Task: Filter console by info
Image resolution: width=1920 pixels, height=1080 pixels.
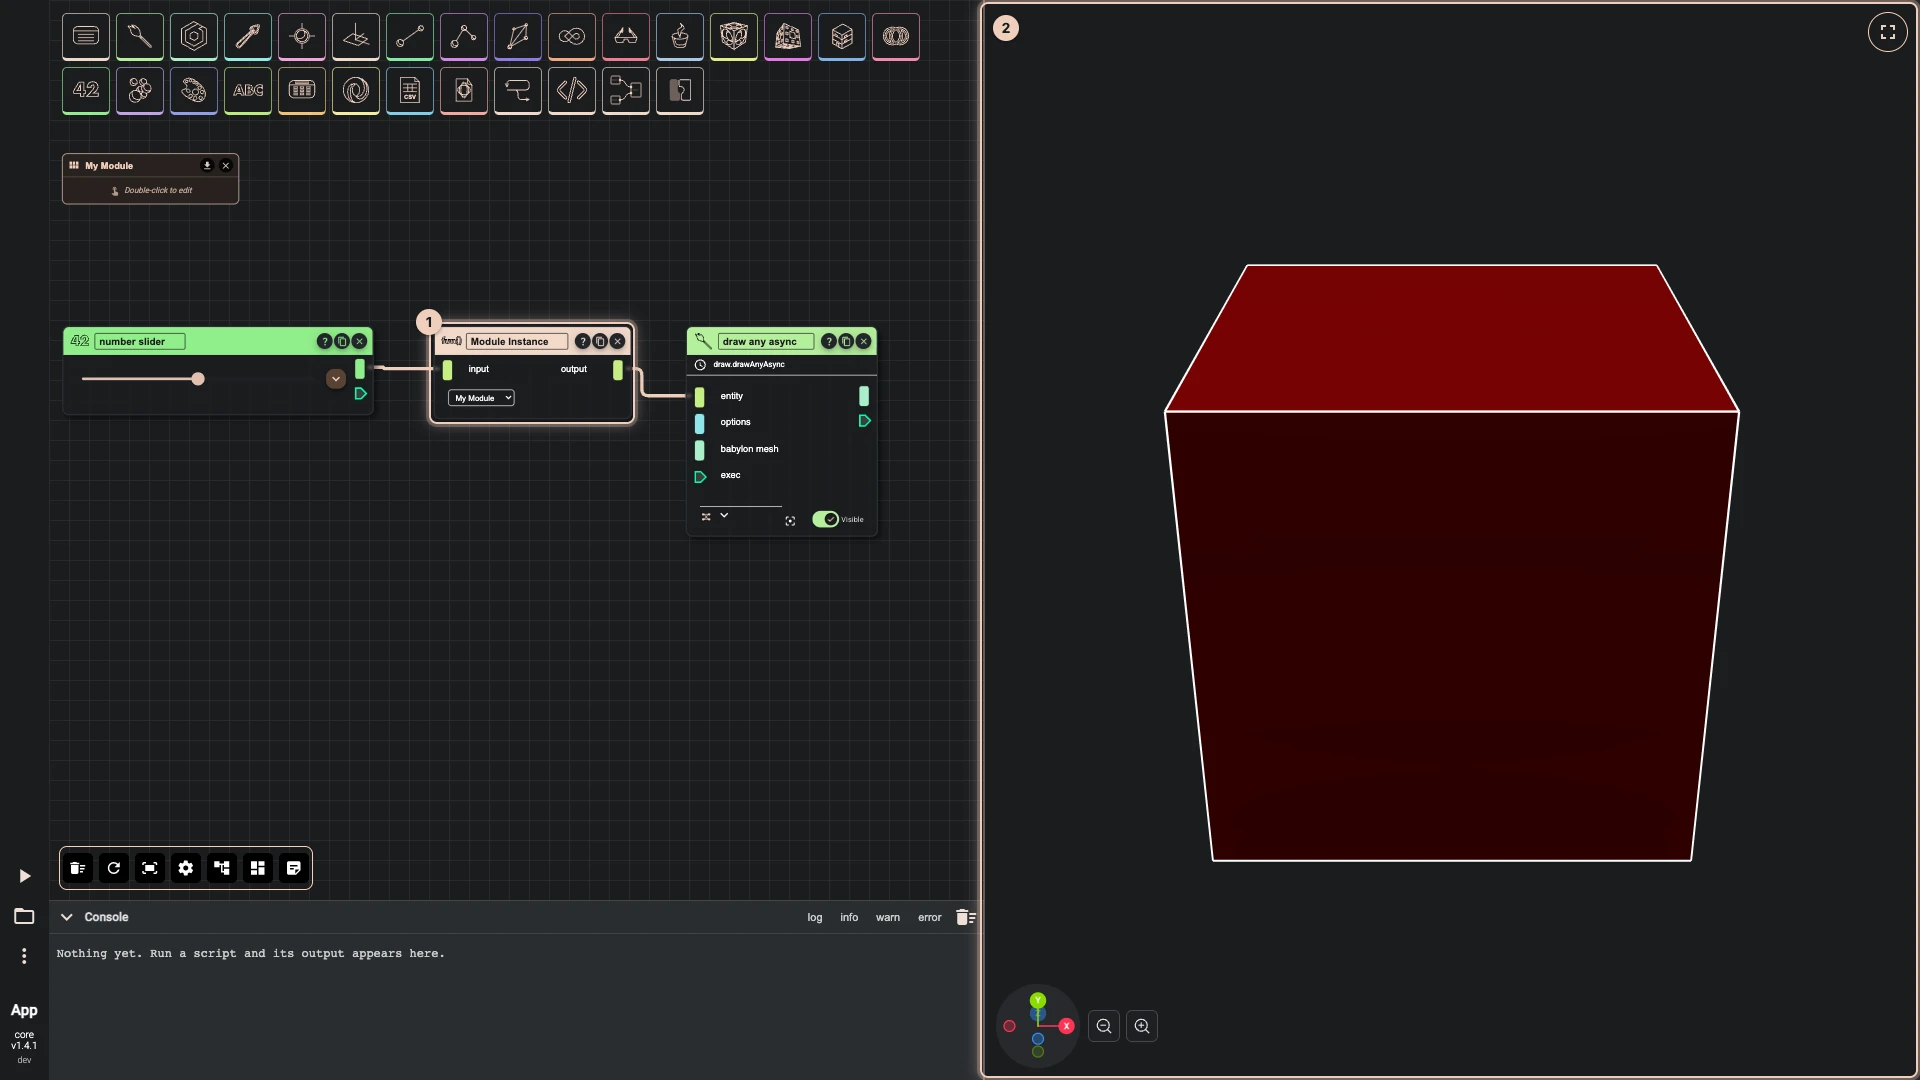Action: coord(849,917)
